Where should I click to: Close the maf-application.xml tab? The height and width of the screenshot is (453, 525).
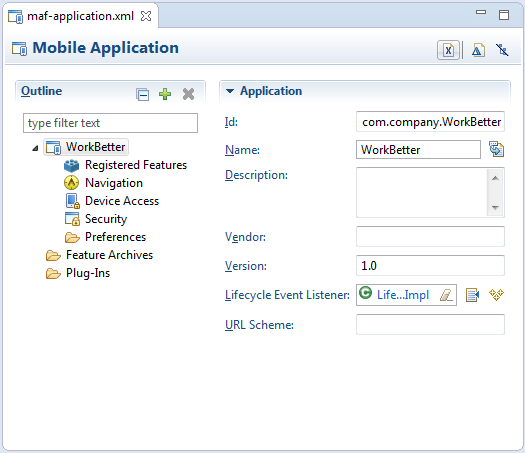point(146,16)
